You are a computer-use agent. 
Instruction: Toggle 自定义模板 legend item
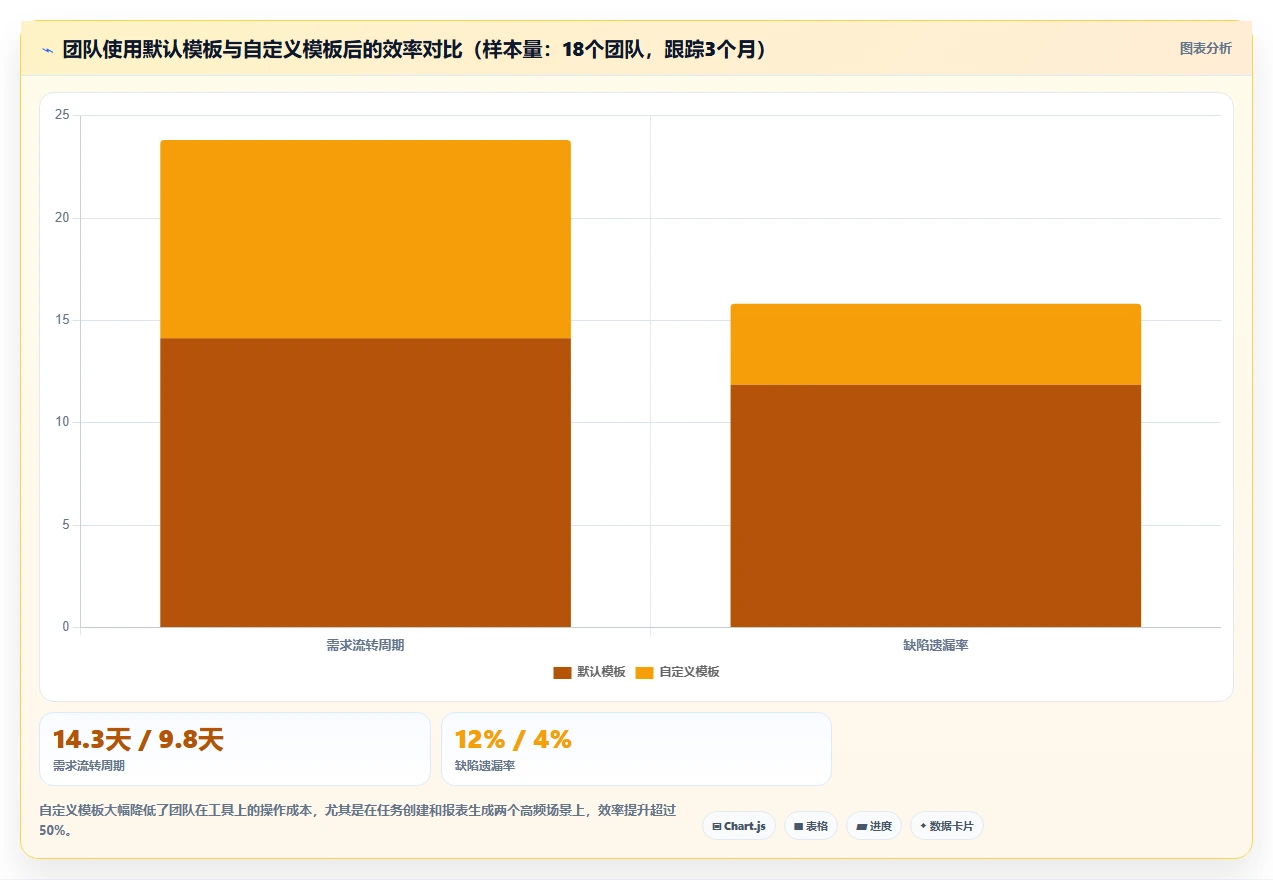(x=678, y=672)
